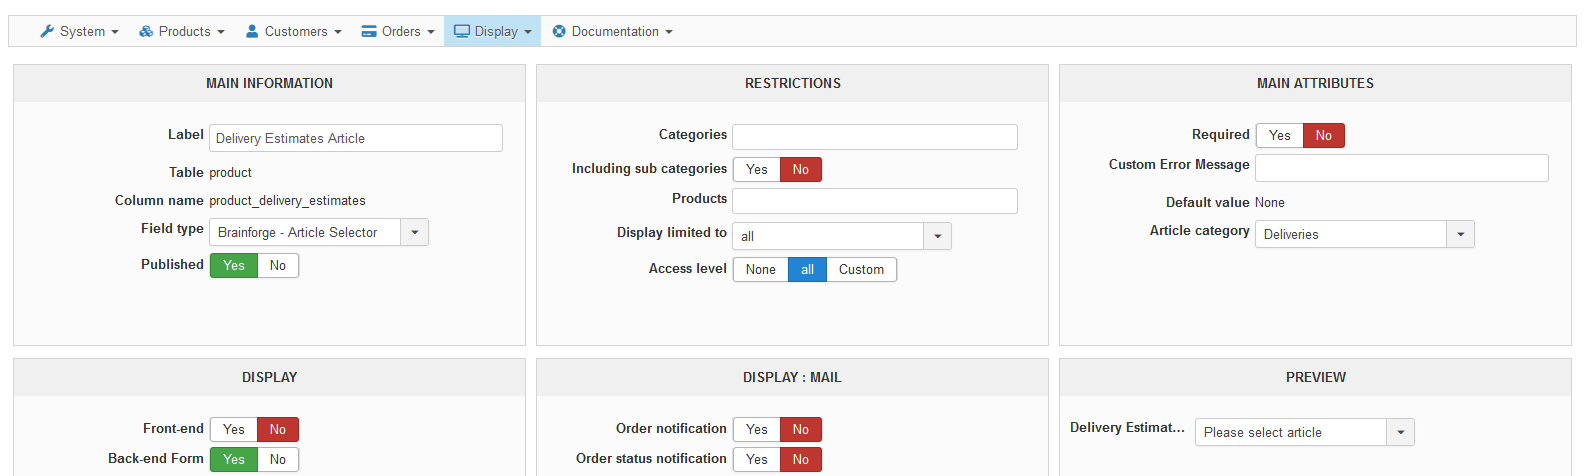The image size is (1590, 476).
Task: Set Required to Yes
Action: tap(1280, 135)
